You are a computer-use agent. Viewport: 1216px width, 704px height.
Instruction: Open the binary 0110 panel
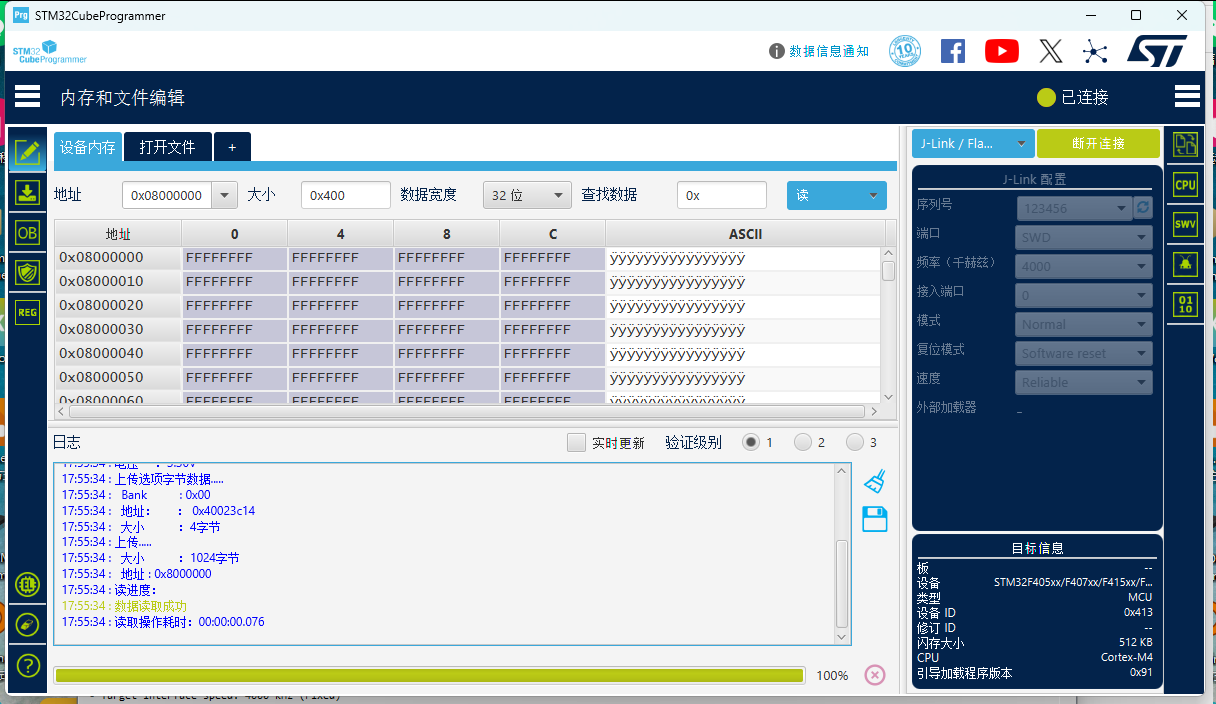pyautogui.click(x=1185, y=304)
